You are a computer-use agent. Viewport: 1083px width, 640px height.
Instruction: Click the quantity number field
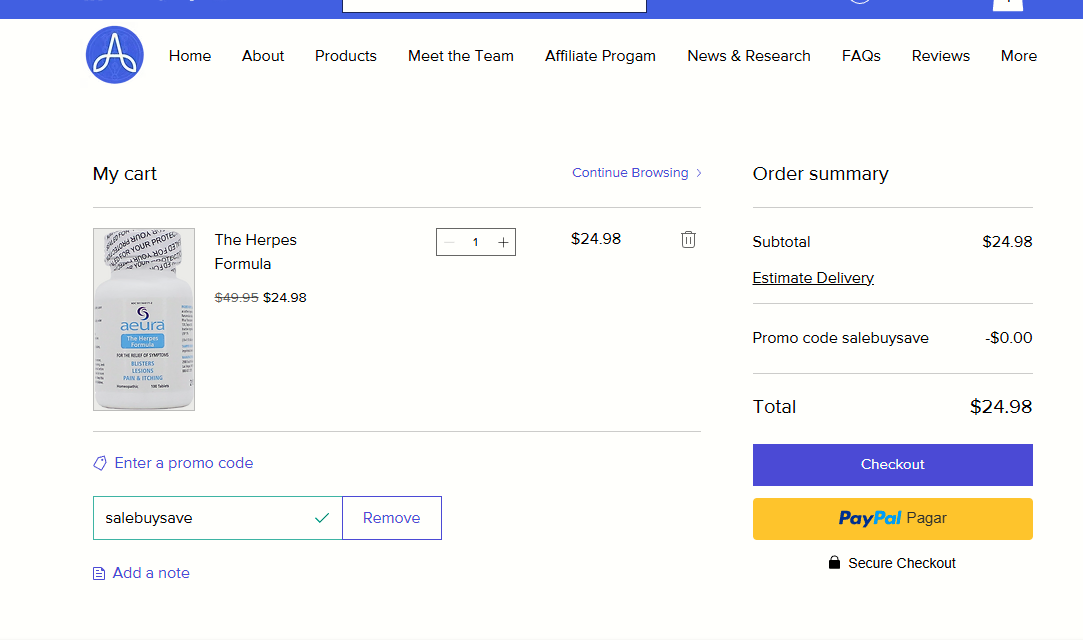point(475,242)
